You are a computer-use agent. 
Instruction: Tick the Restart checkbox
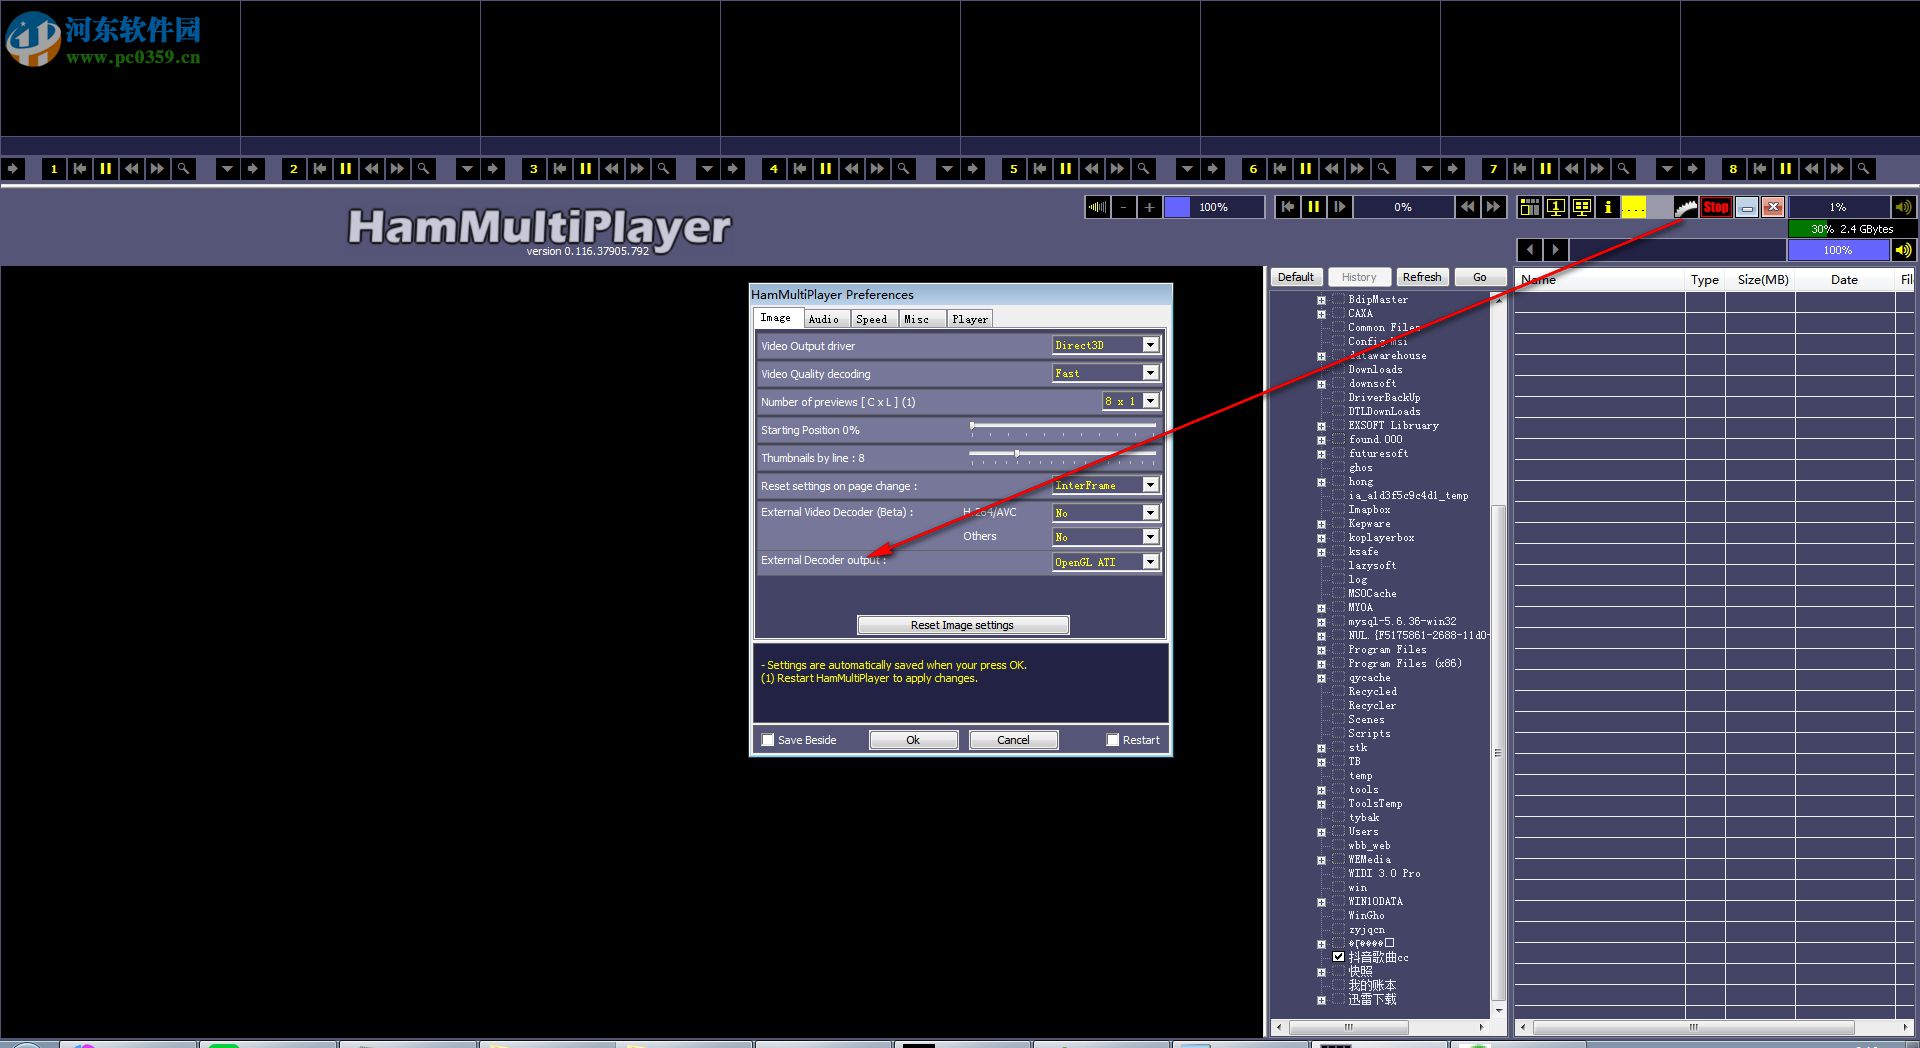1113,740
